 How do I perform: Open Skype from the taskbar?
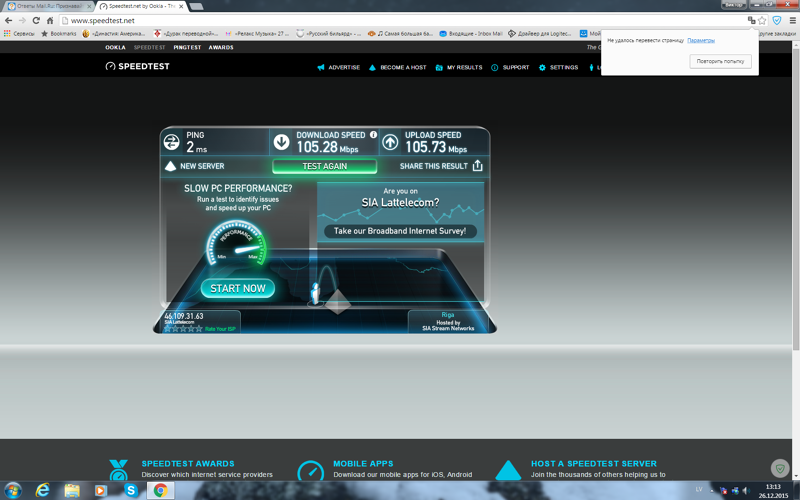click(131, 490)
